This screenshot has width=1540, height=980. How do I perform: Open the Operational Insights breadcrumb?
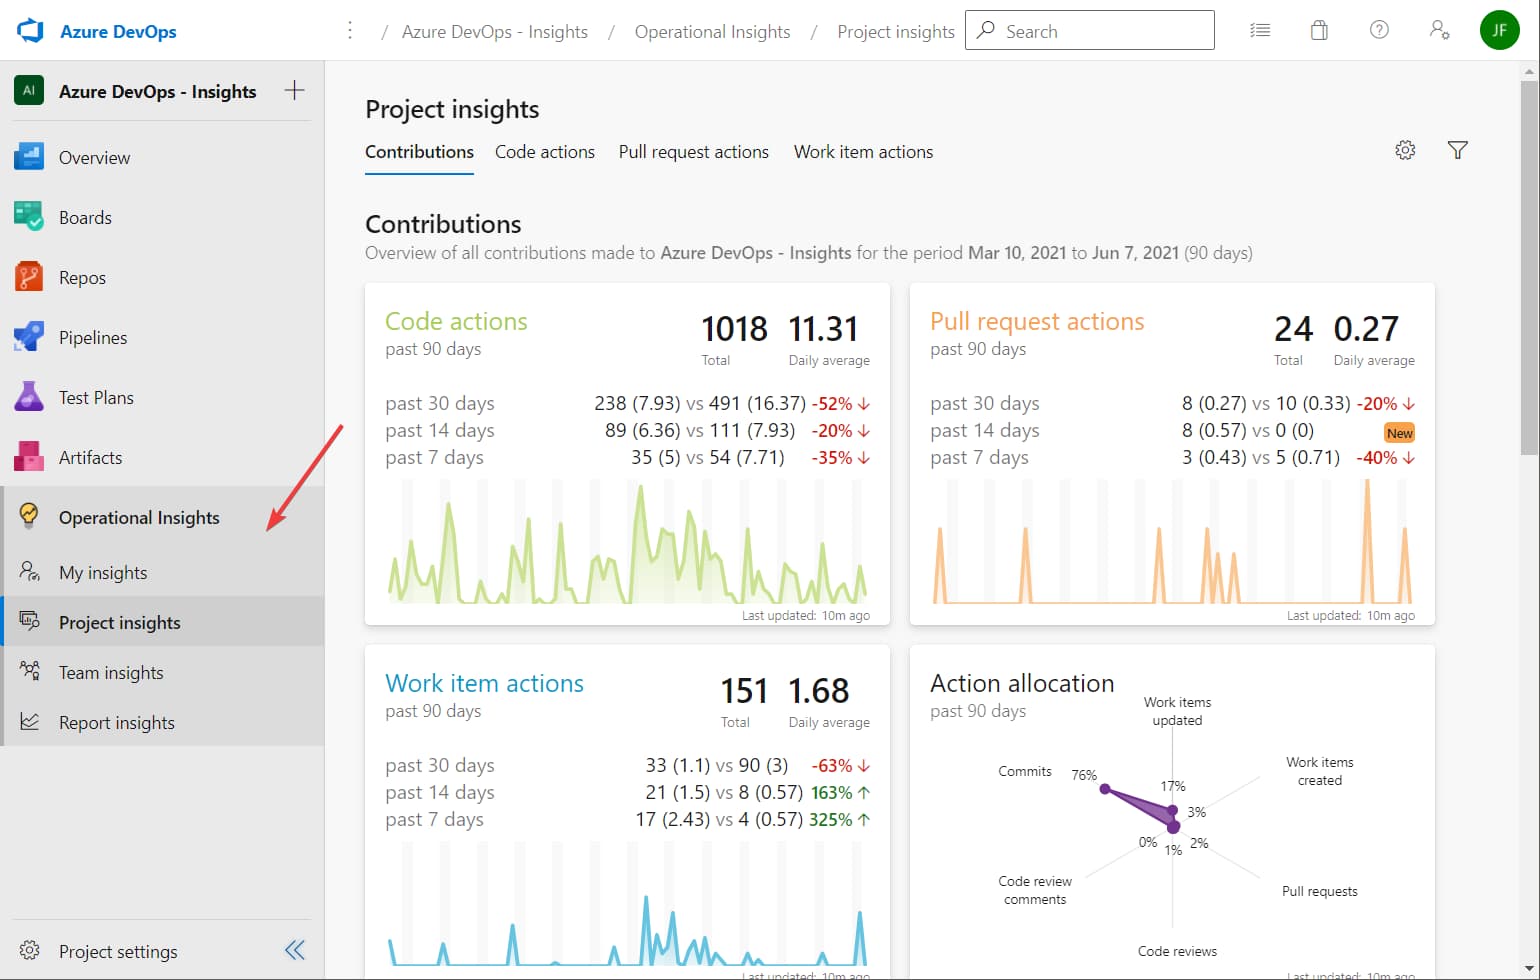[713, 32]
